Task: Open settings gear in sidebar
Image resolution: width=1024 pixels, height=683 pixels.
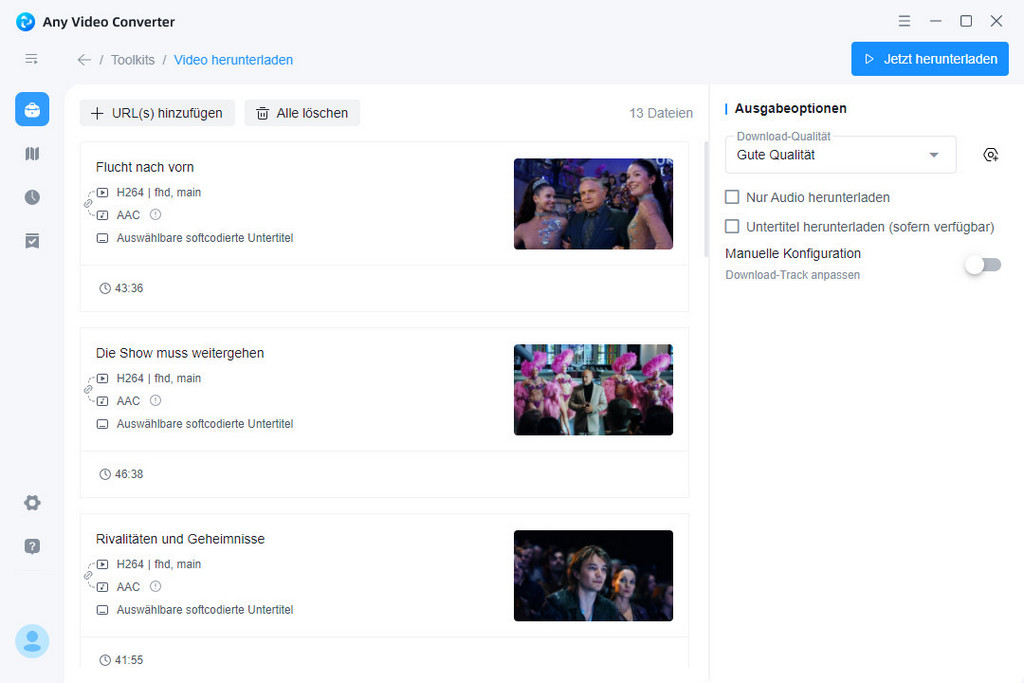Action: [32, 503]
